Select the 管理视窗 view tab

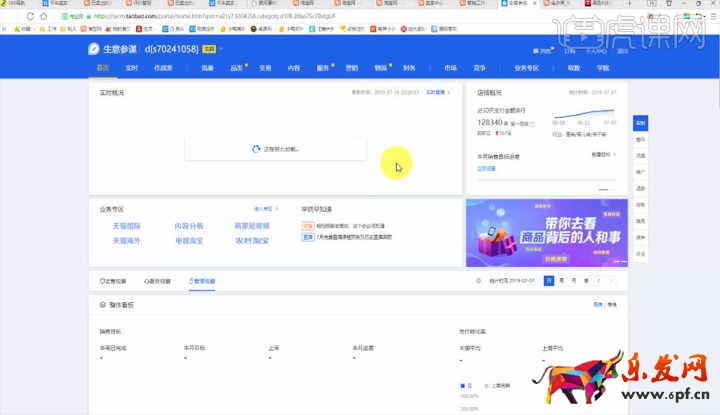[201, 281]
